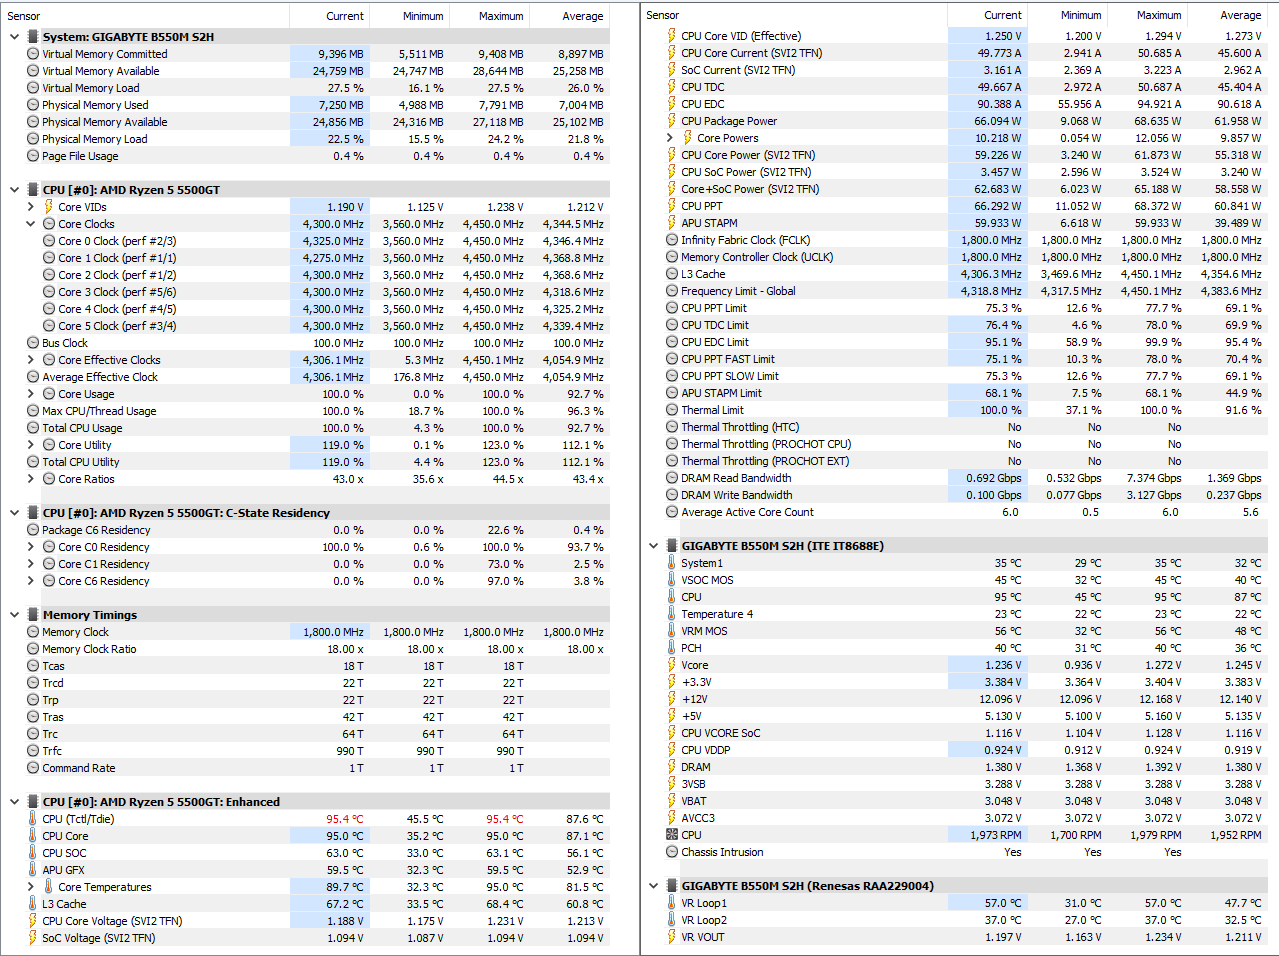1279x956 pixels.
Task: Expand the Core Temperatures node
Action: click(x=31, y=887)
